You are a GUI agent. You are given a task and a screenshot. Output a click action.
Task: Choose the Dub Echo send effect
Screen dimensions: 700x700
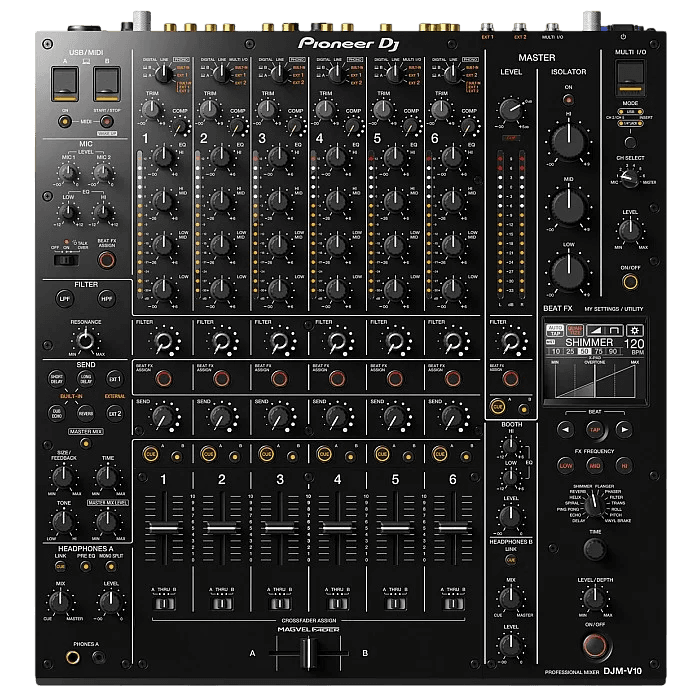57,413
